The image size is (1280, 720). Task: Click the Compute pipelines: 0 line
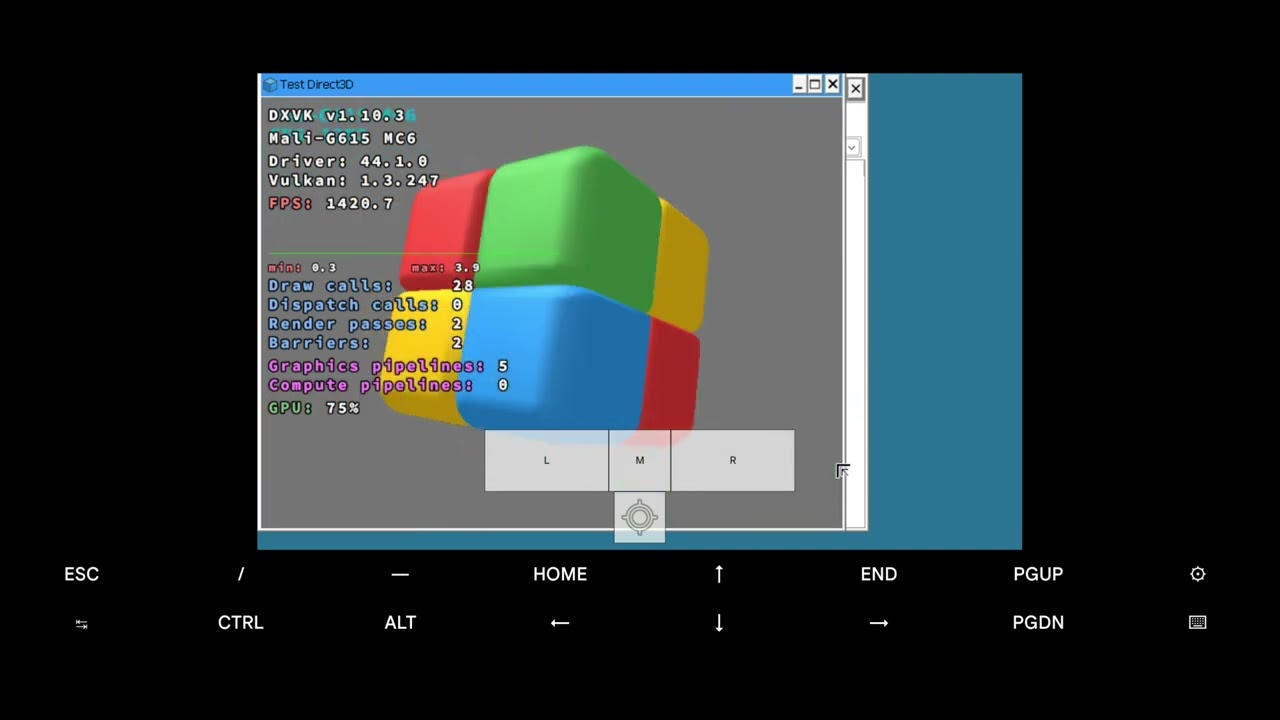pos(388,385)
